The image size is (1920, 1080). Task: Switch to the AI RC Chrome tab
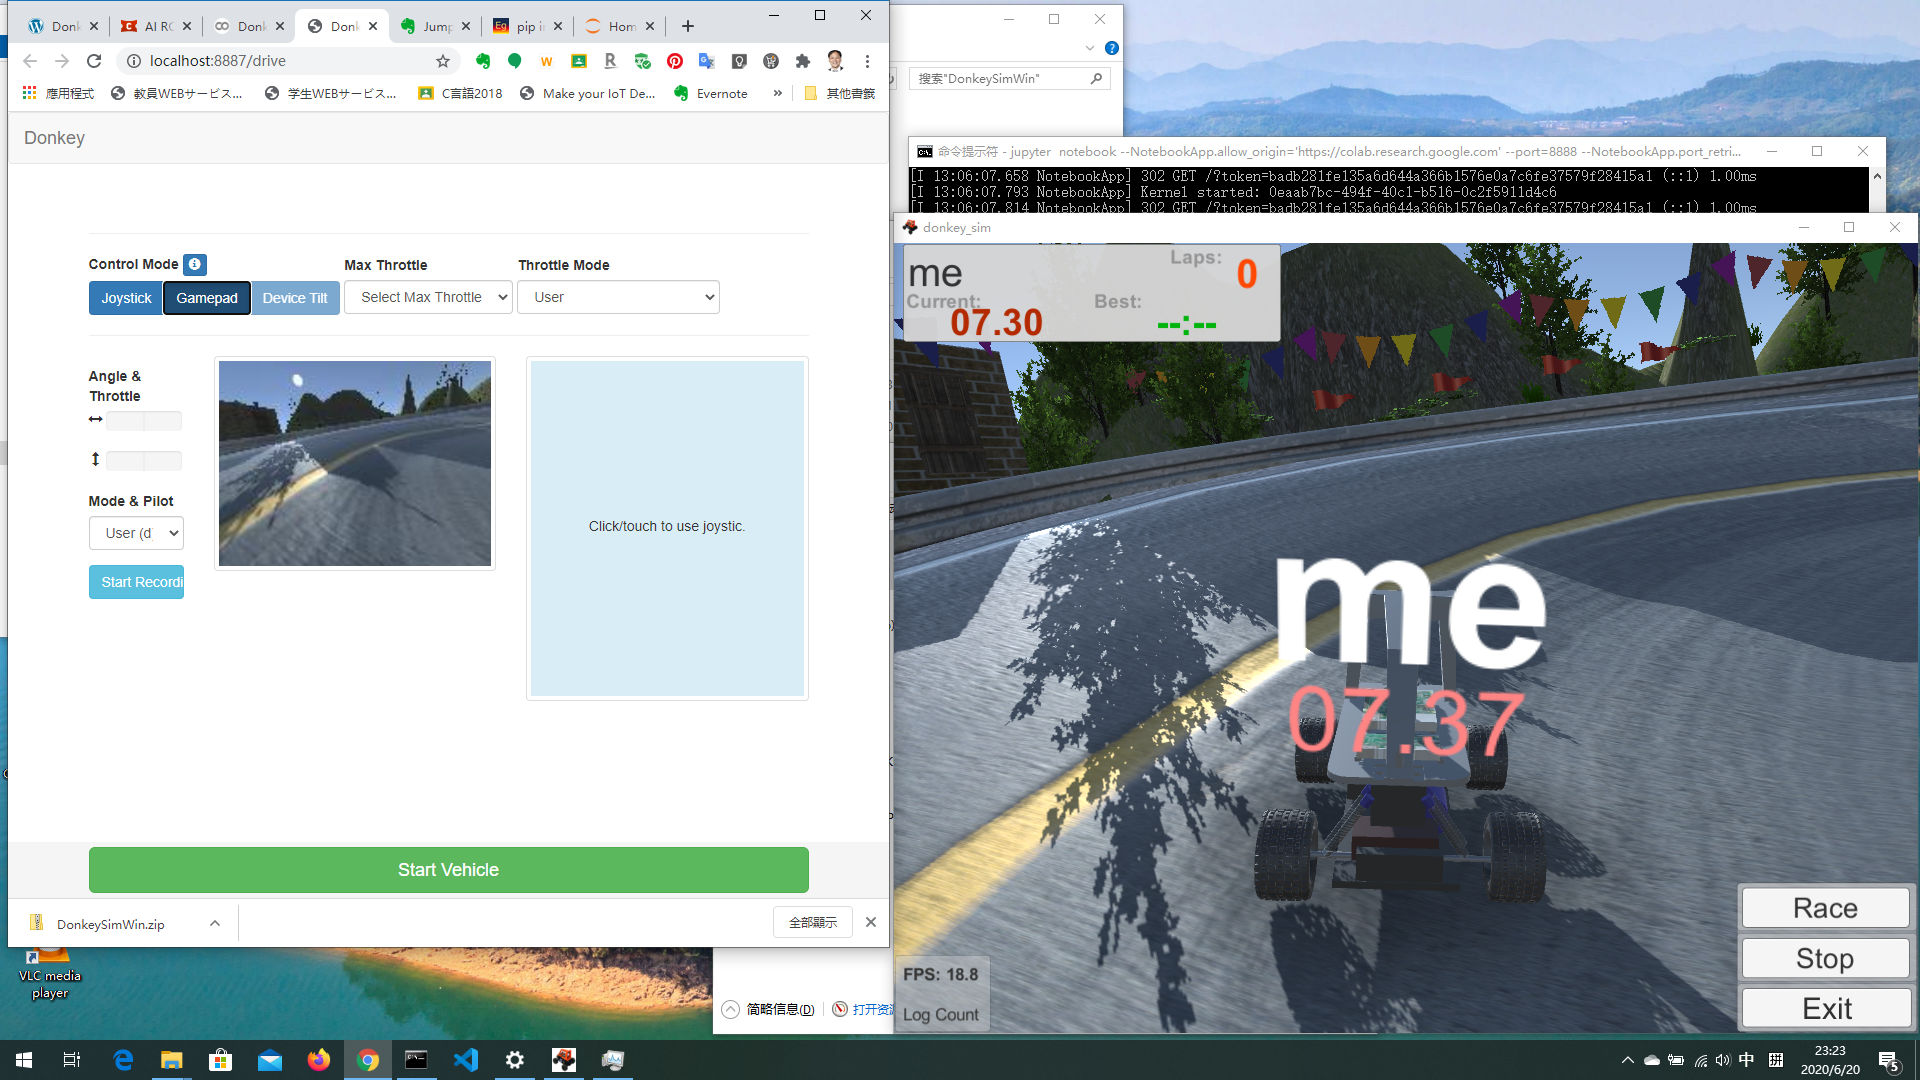(x=155, y=26)
